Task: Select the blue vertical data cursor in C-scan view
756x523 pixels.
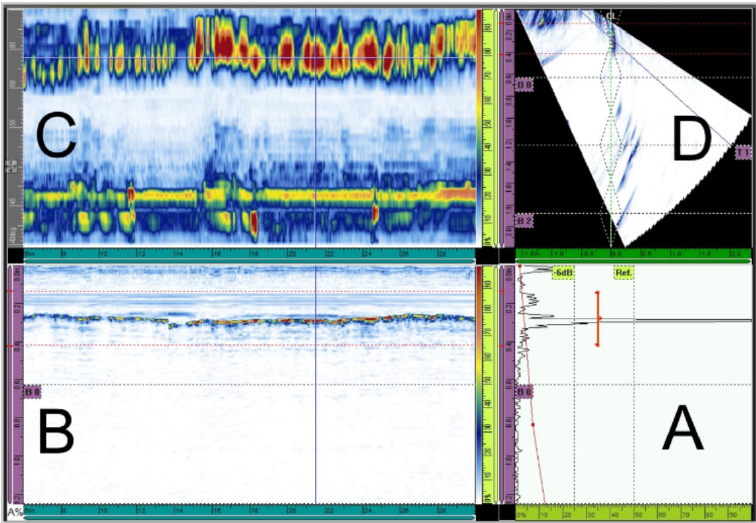Action: click(315, 128)
